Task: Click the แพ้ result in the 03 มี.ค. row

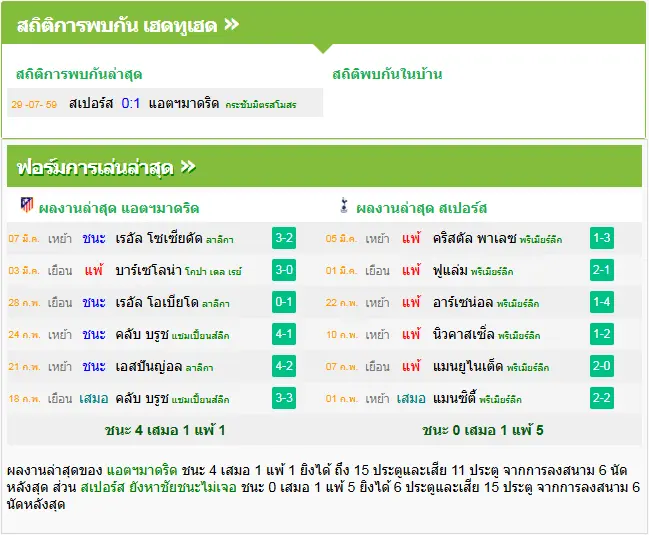Action: [94, 270]
